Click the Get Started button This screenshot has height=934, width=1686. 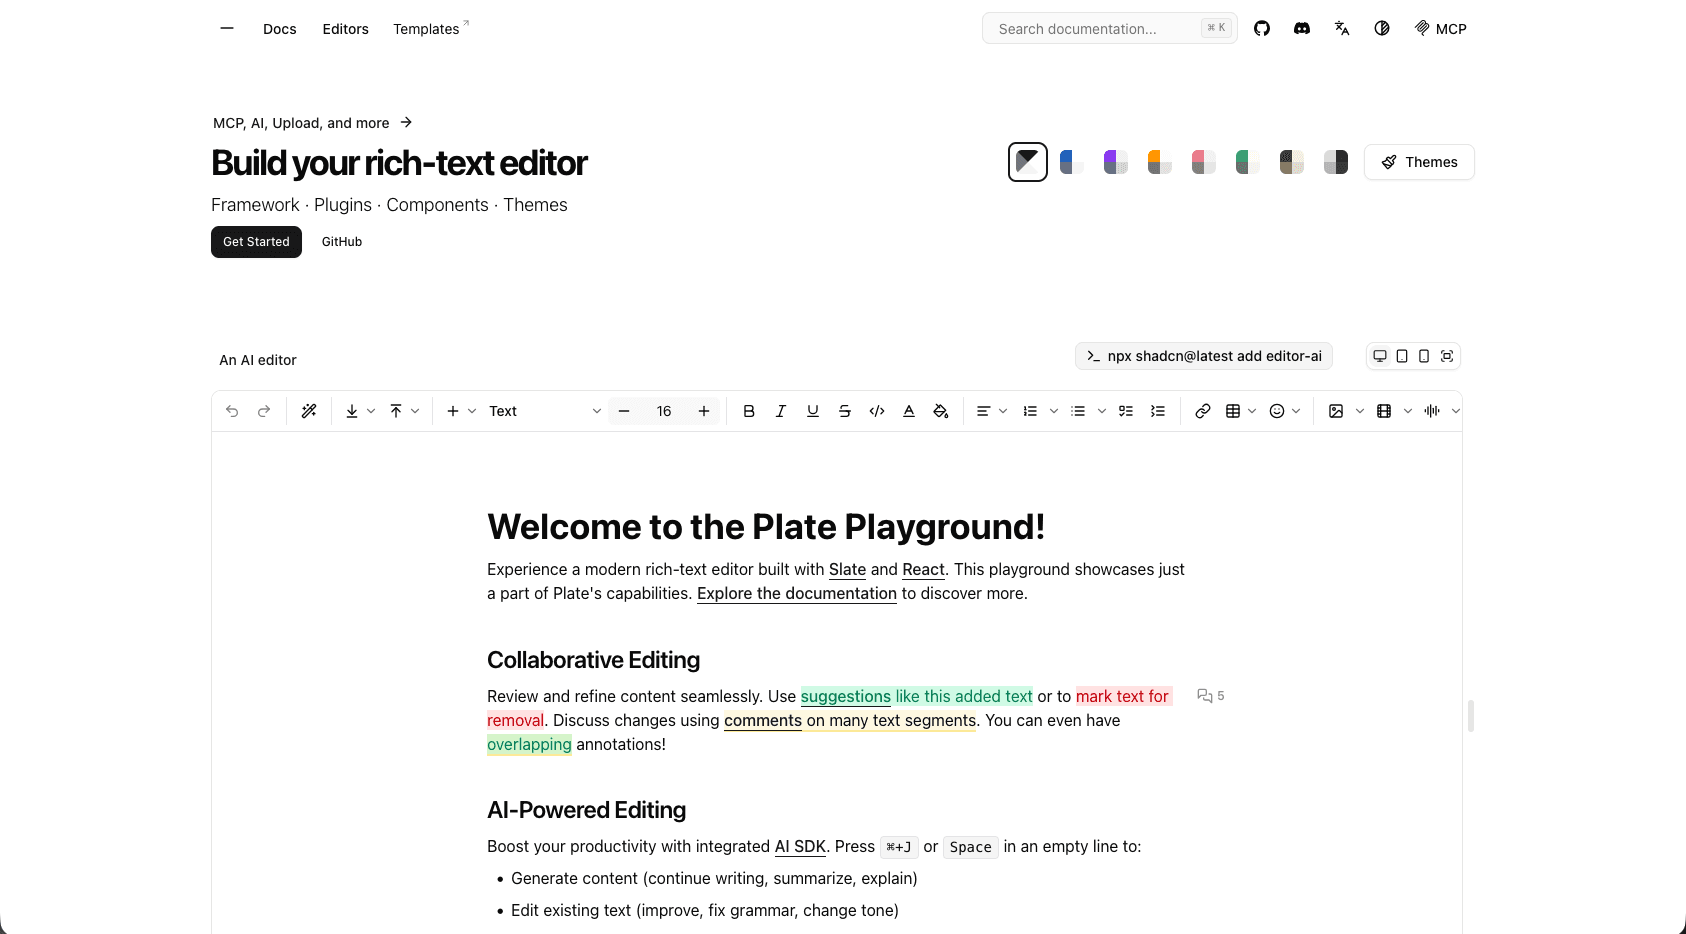(256, 242)
